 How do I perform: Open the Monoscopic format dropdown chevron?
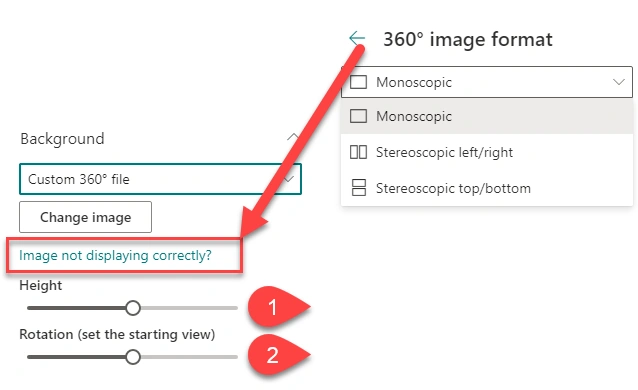coord(618,82)
